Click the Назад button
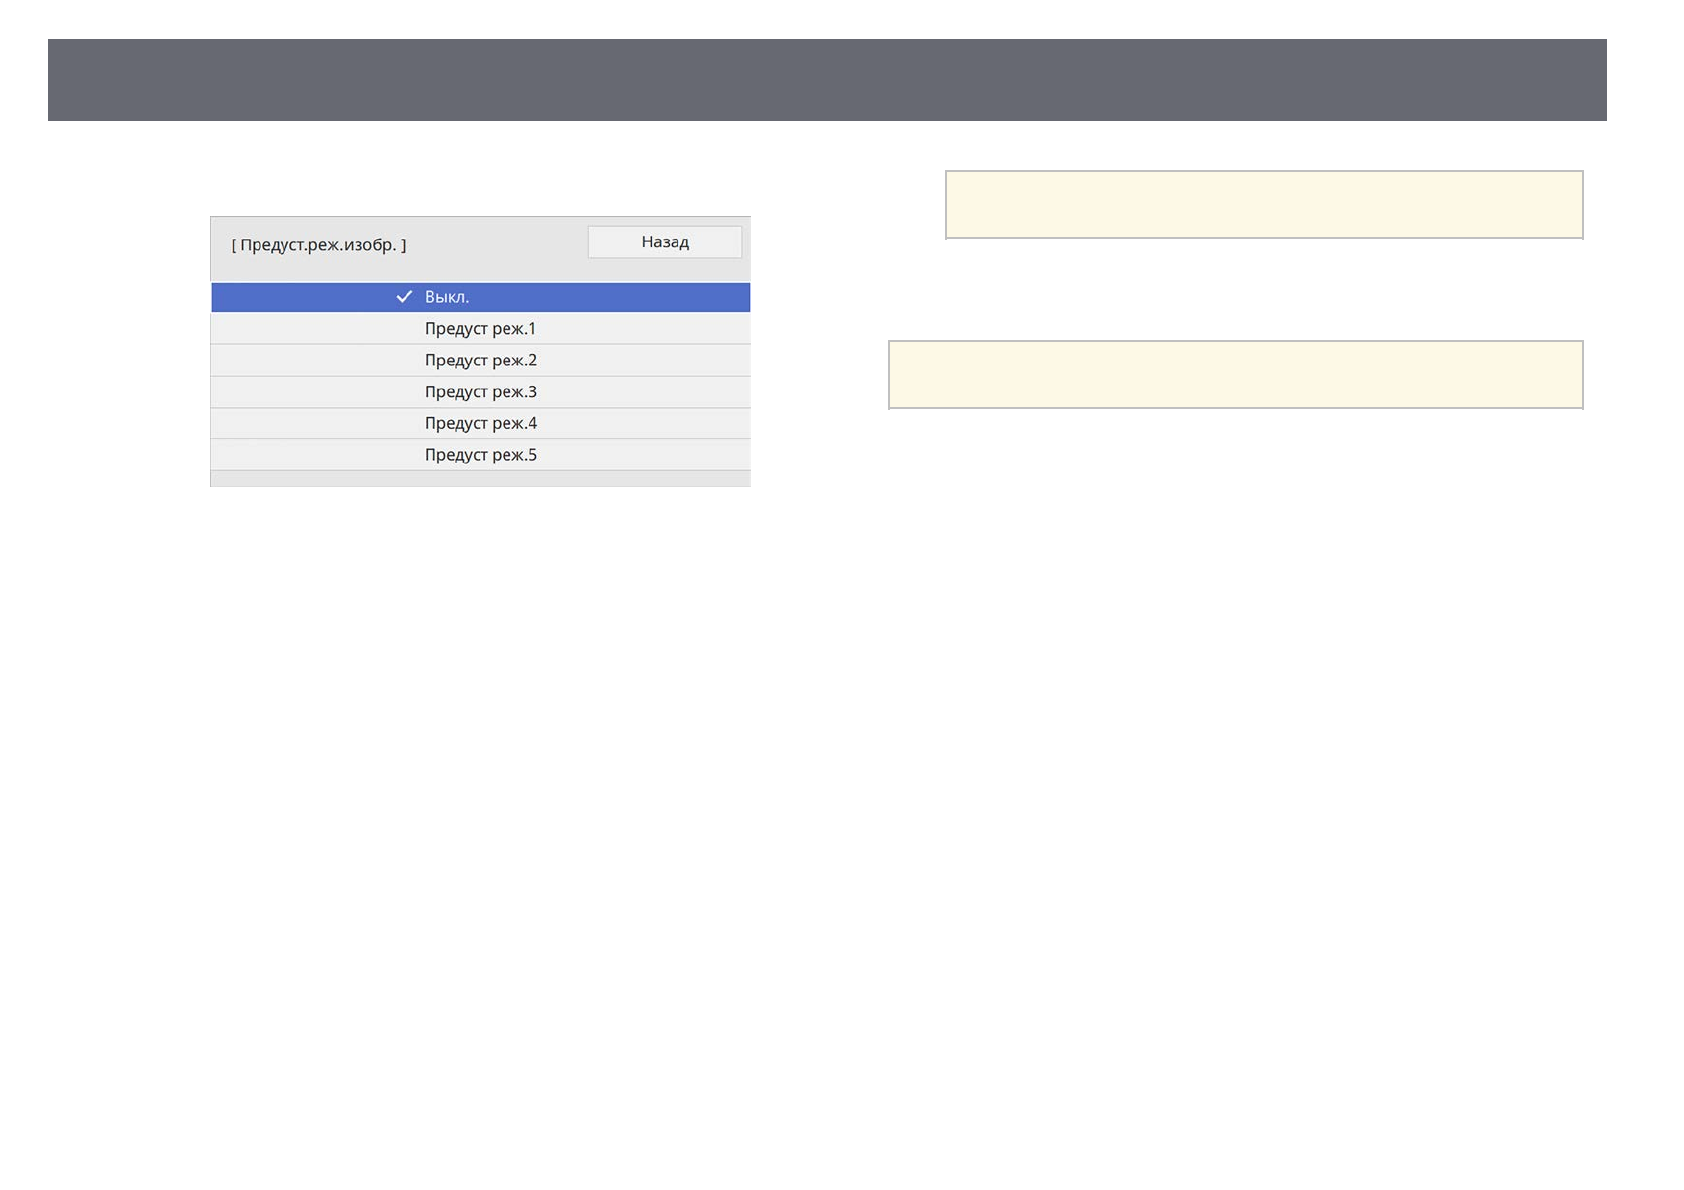The height and width of the screenshot is (1190, 1684). click(x=665, y=242)
